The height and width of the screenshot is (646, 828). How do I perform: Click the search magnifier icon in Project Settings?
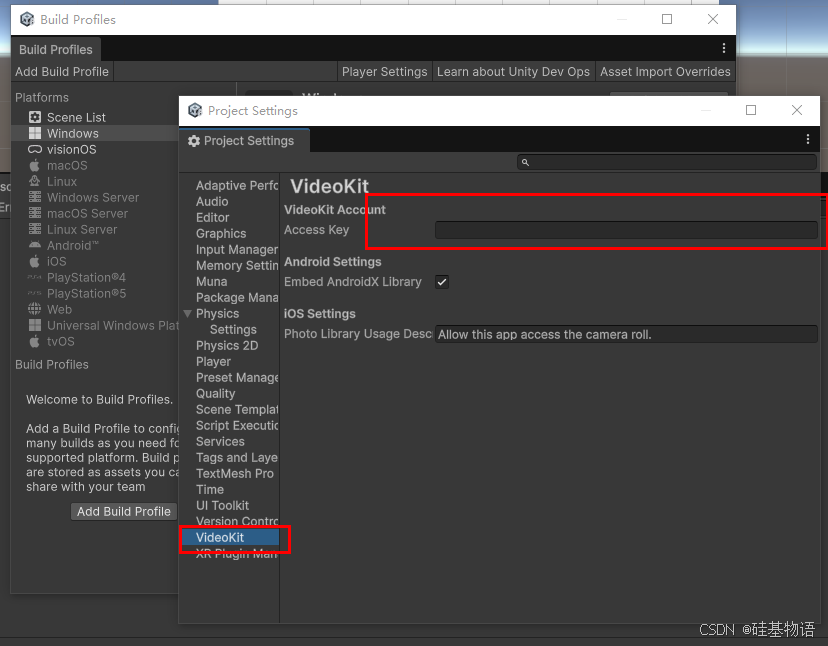(x=525, y=162)
